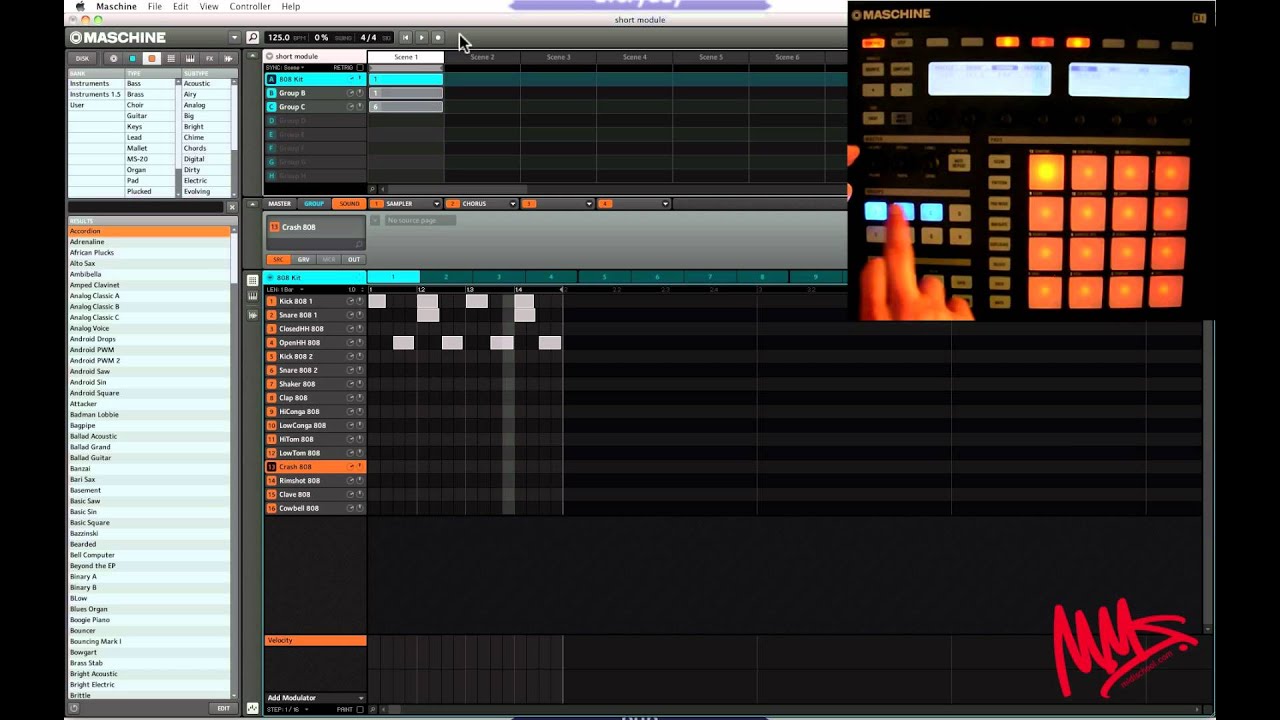Mute the Clap 808 sound
The height and width of the screenshot is (720, 1280).
(x=351, y=398)
